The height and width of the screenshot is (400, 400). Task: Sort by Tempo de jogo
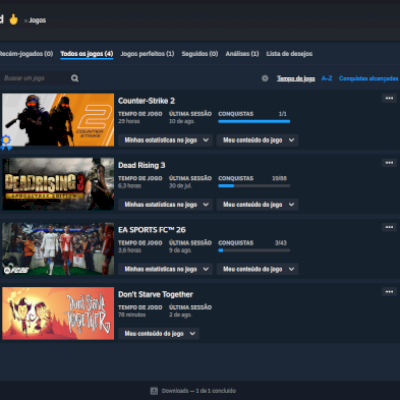pyautogui.click(x=296, y=78)
